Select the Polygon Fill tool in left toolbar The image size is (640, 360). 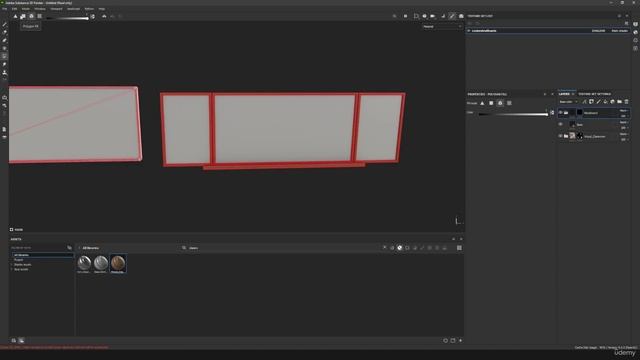(x=4, y=56)
